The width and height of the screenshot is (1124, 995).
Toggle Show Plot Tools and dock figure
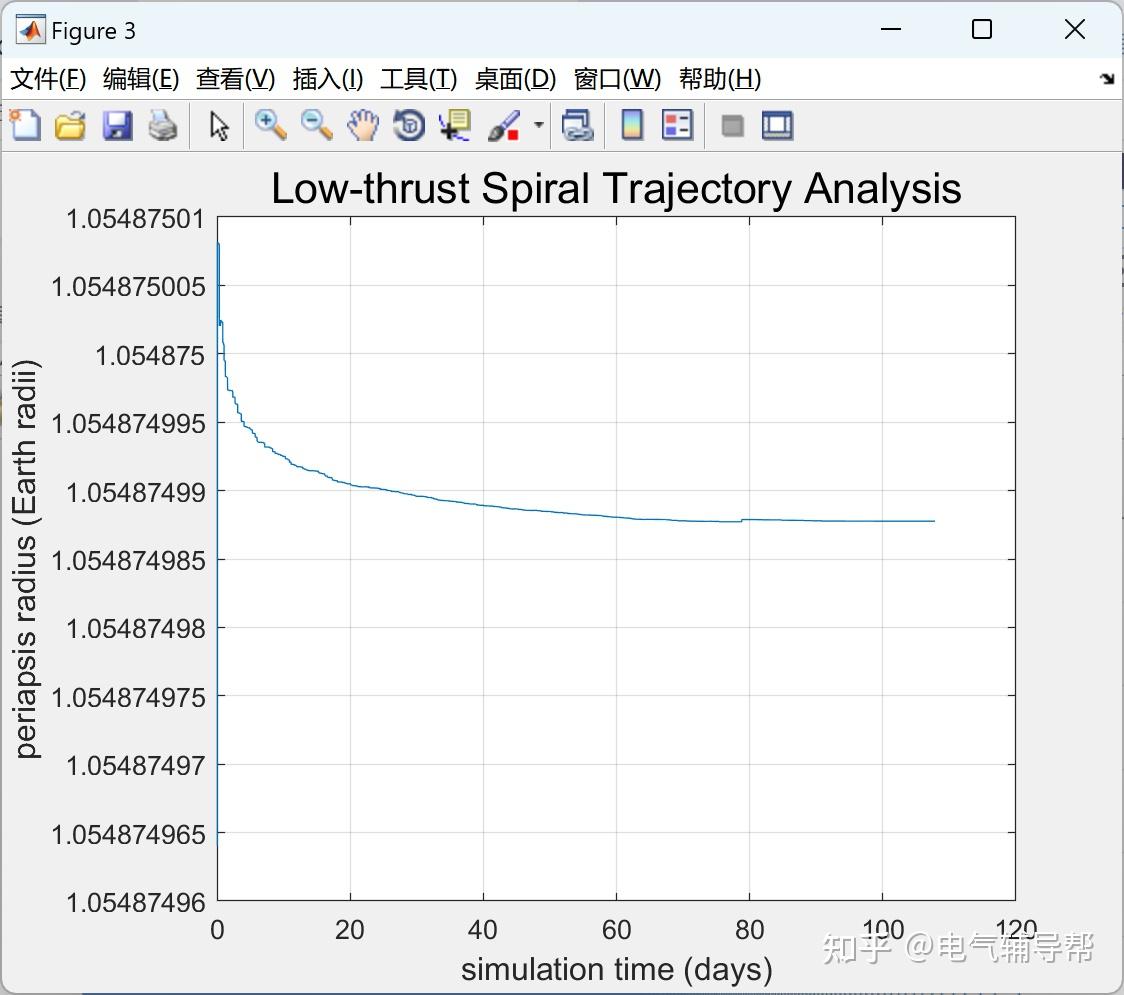coord(777,125)
